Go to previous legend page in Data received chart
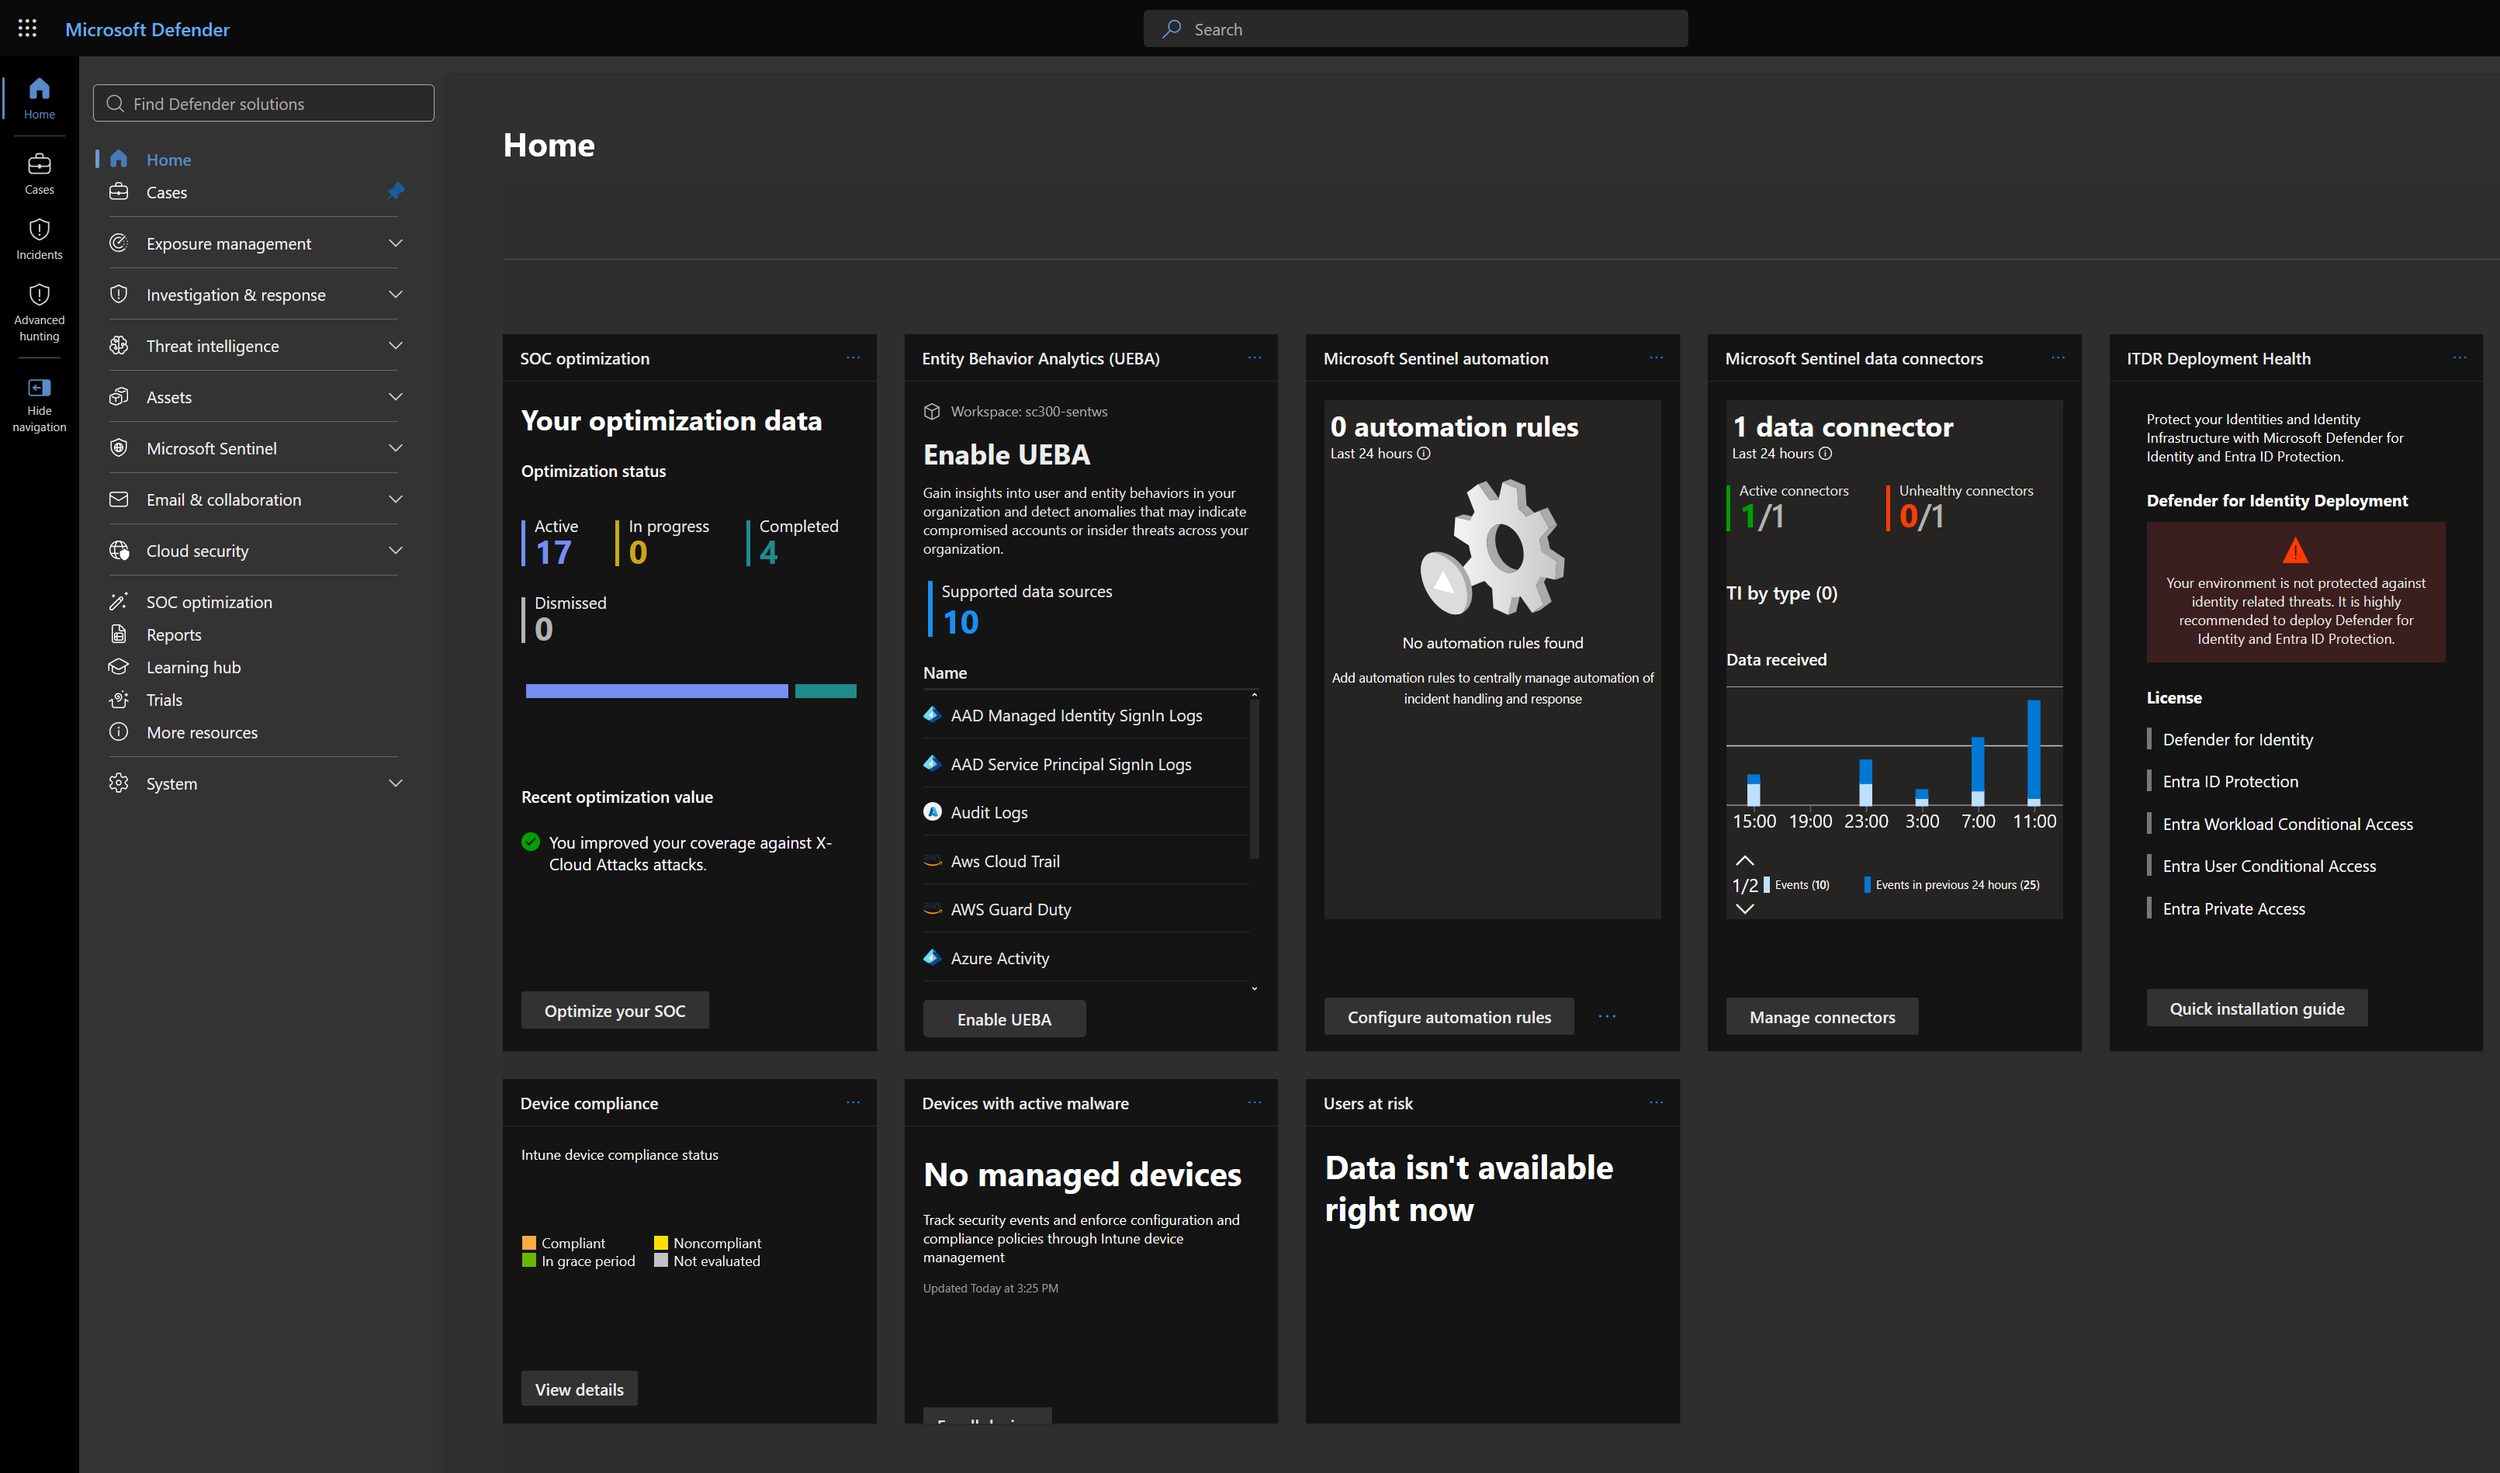 tap(1745, 861)
